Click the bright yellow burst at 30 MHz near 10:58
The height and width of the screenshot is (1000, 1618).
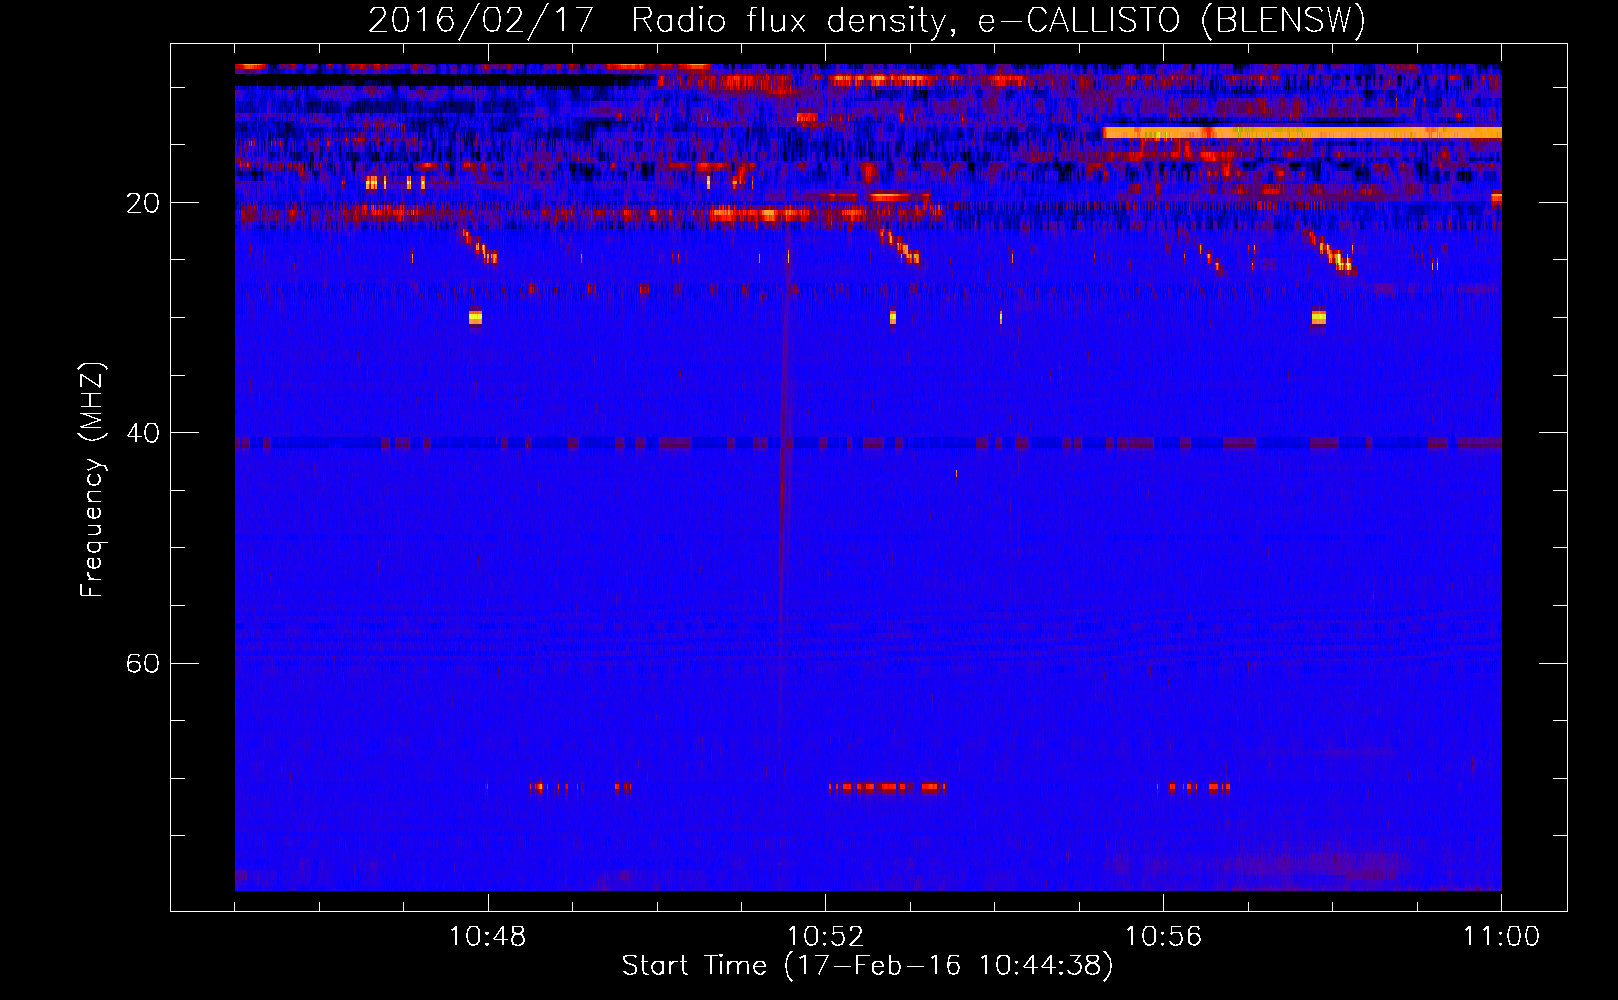[1318, 318]
